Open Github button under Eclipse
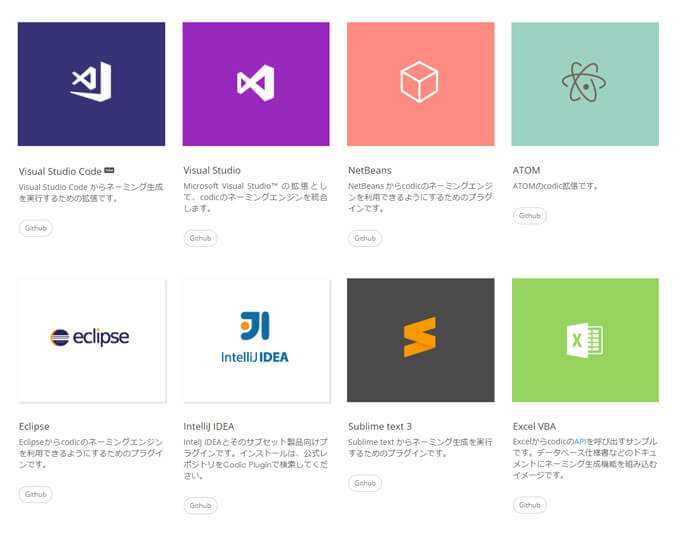Image resolution: width=680 pixels, height=533 pixels. [x=36, y=494]
